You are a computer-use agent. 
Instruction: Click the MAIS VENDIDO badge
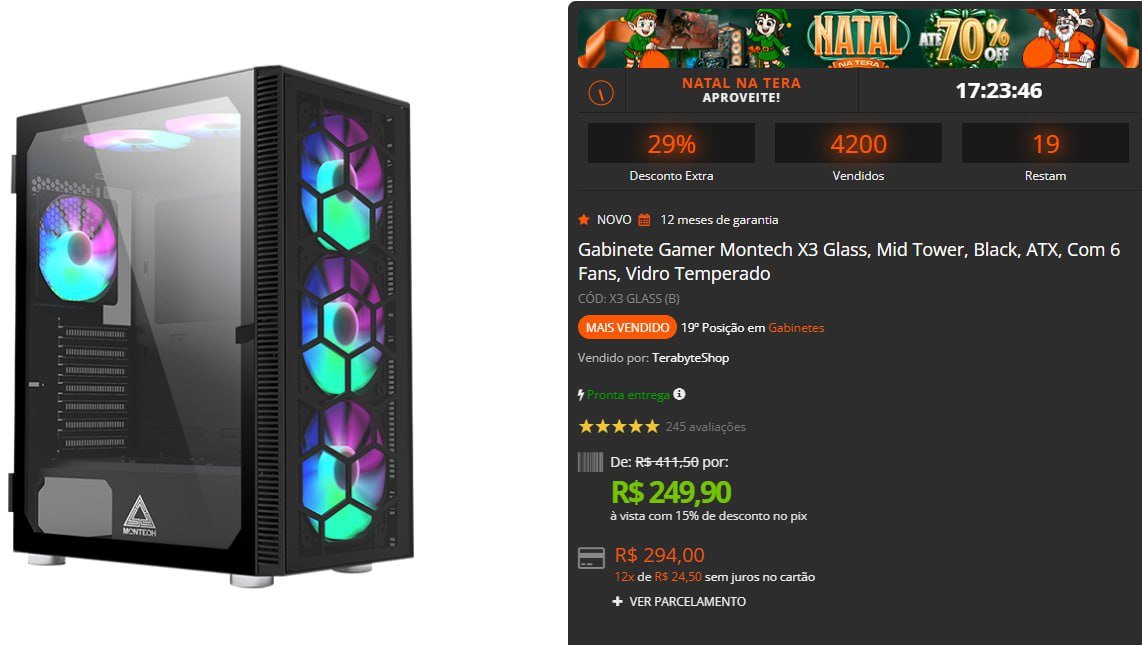pos(626,327)
